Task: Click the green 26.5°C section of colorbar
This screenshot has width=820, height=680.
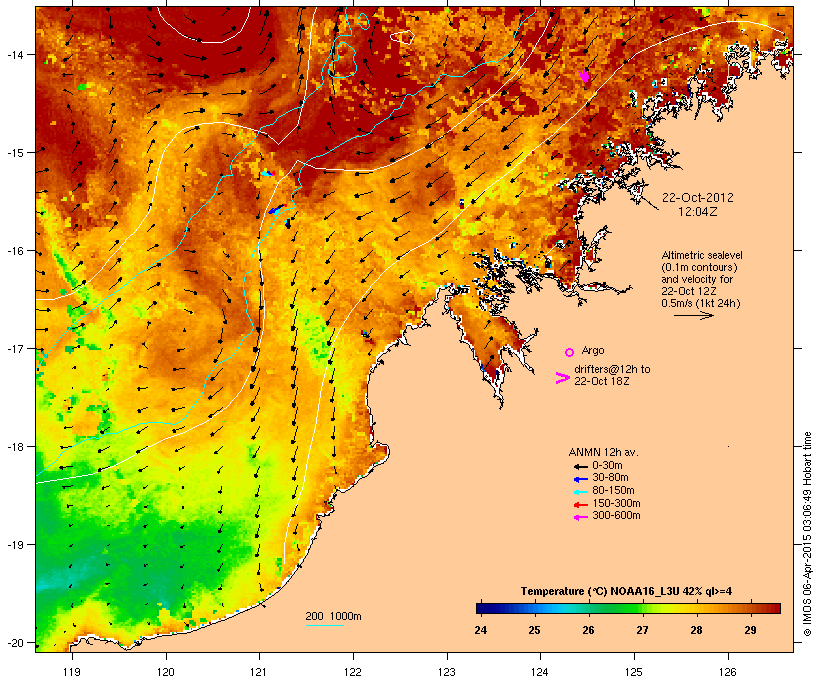Action: [x=615, y=608]
